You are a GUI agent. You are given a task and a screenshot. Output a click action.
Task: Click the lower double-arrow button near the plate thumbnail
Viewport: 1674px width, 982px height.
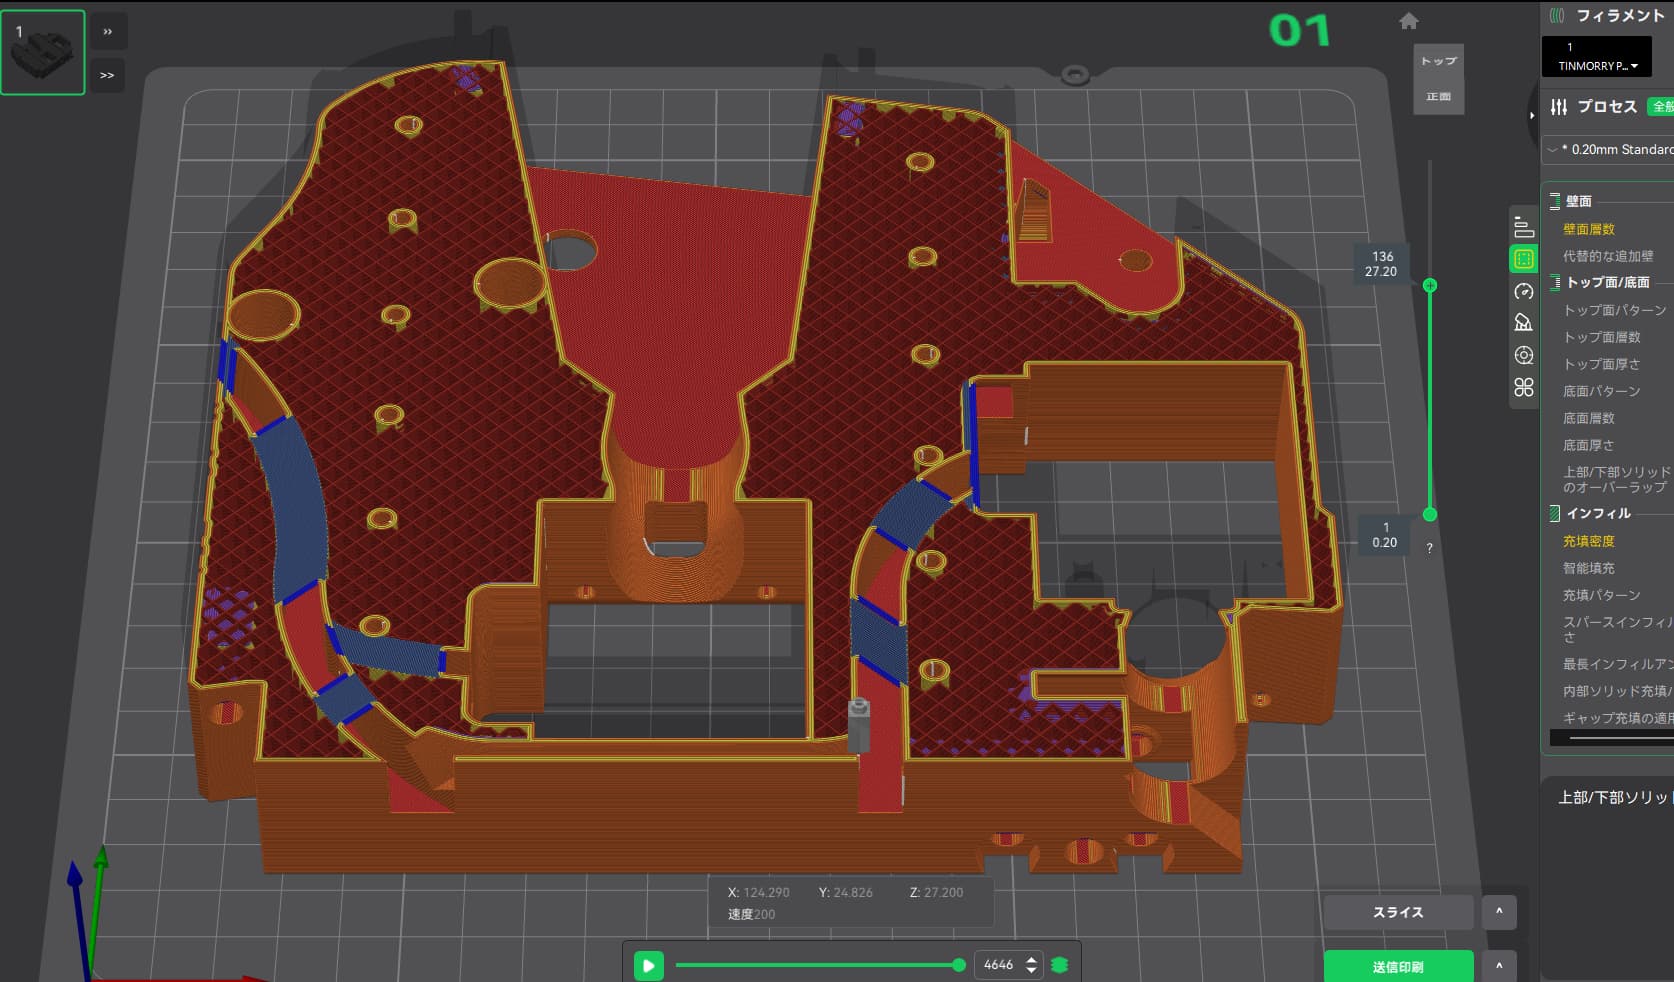click(x=107, y=75)
